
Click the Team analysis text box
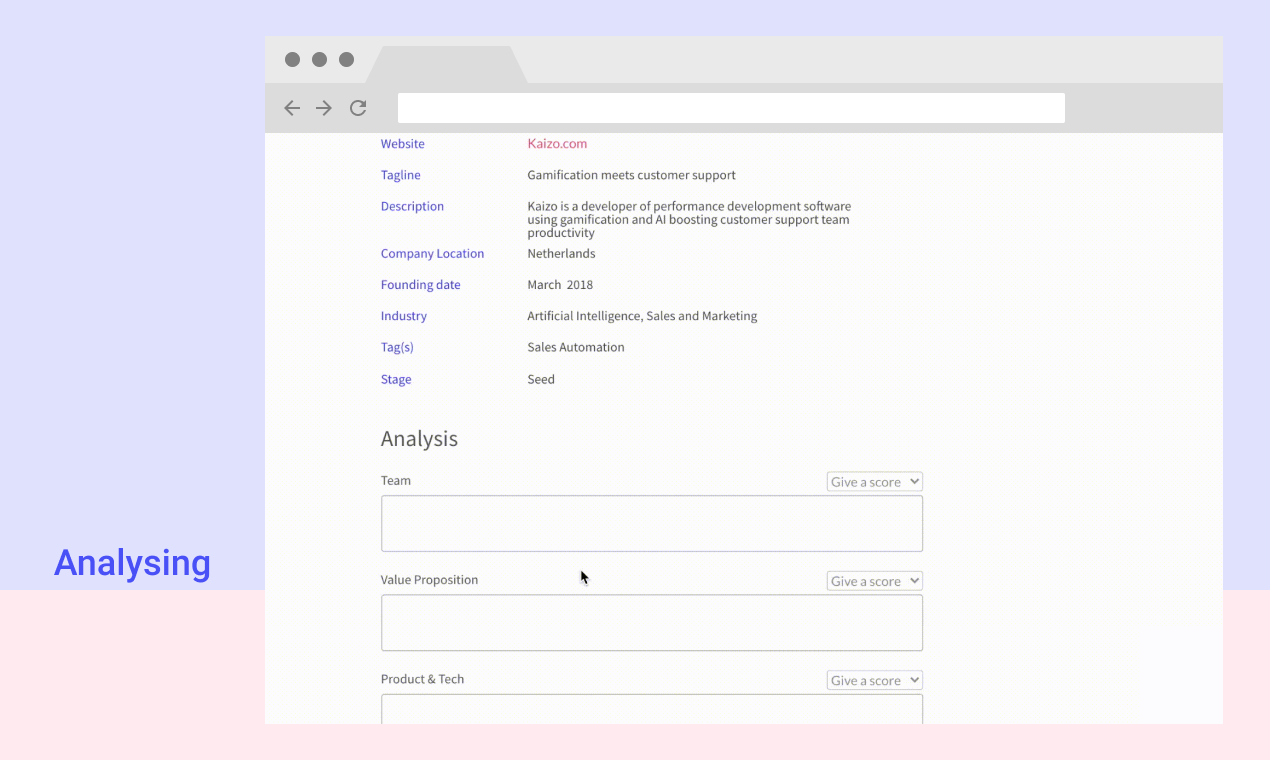pyautogui.click(x=652, y=523)
